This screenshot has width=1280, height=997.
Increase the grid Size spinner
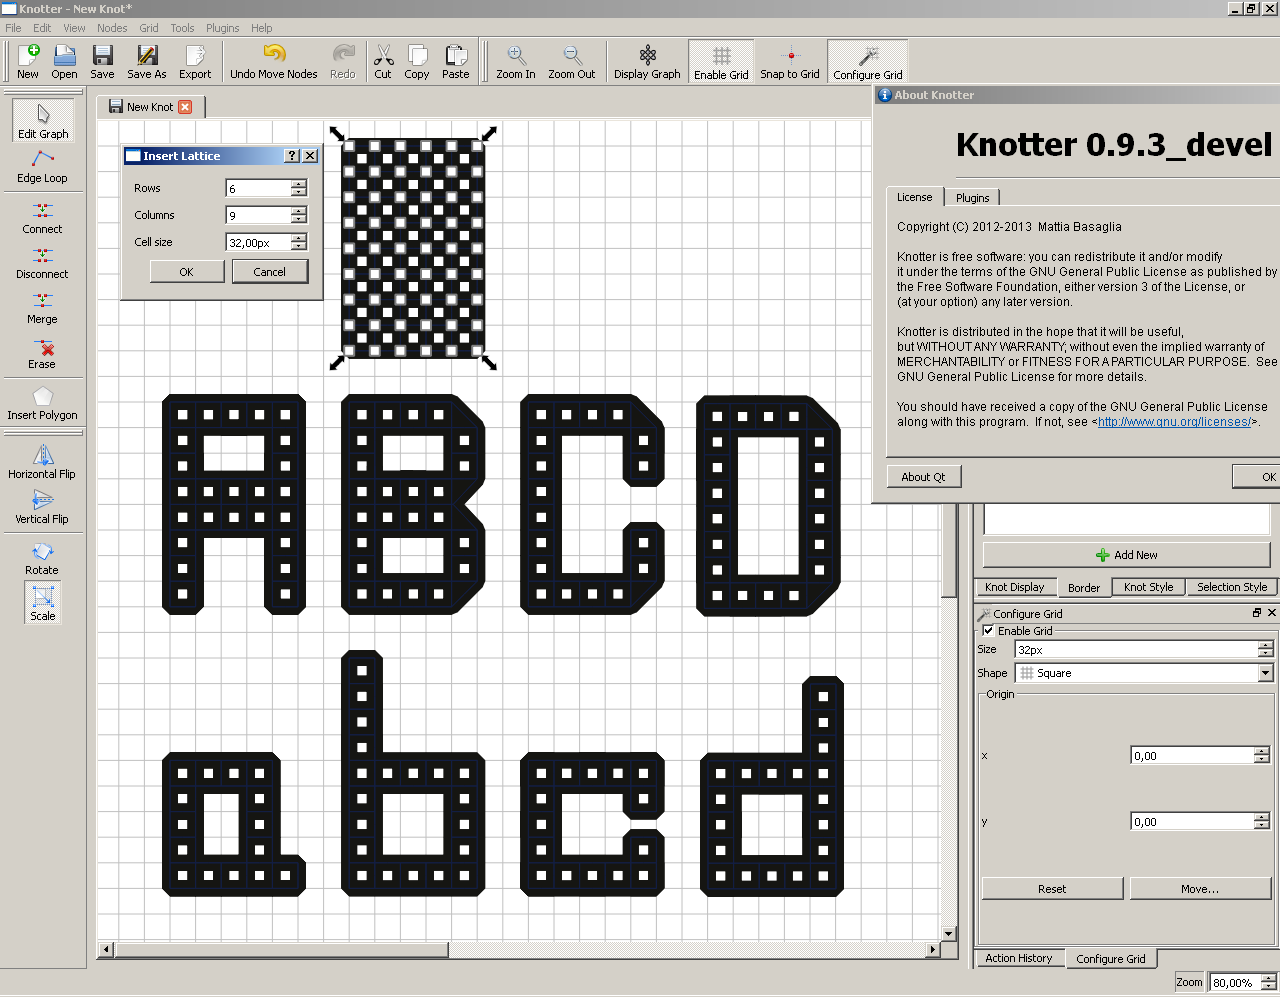click(x=1266, y=645)
